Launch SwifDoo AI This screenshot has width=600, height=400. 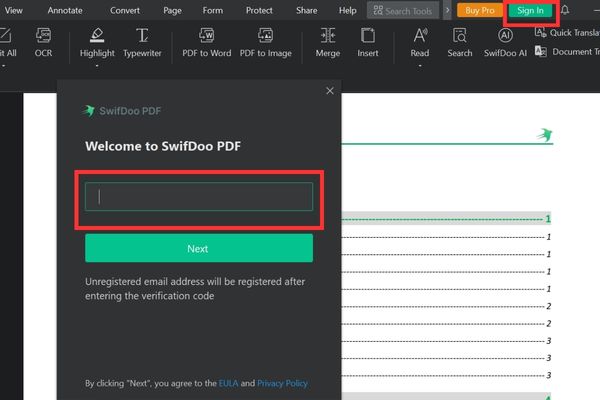point(505,42)
